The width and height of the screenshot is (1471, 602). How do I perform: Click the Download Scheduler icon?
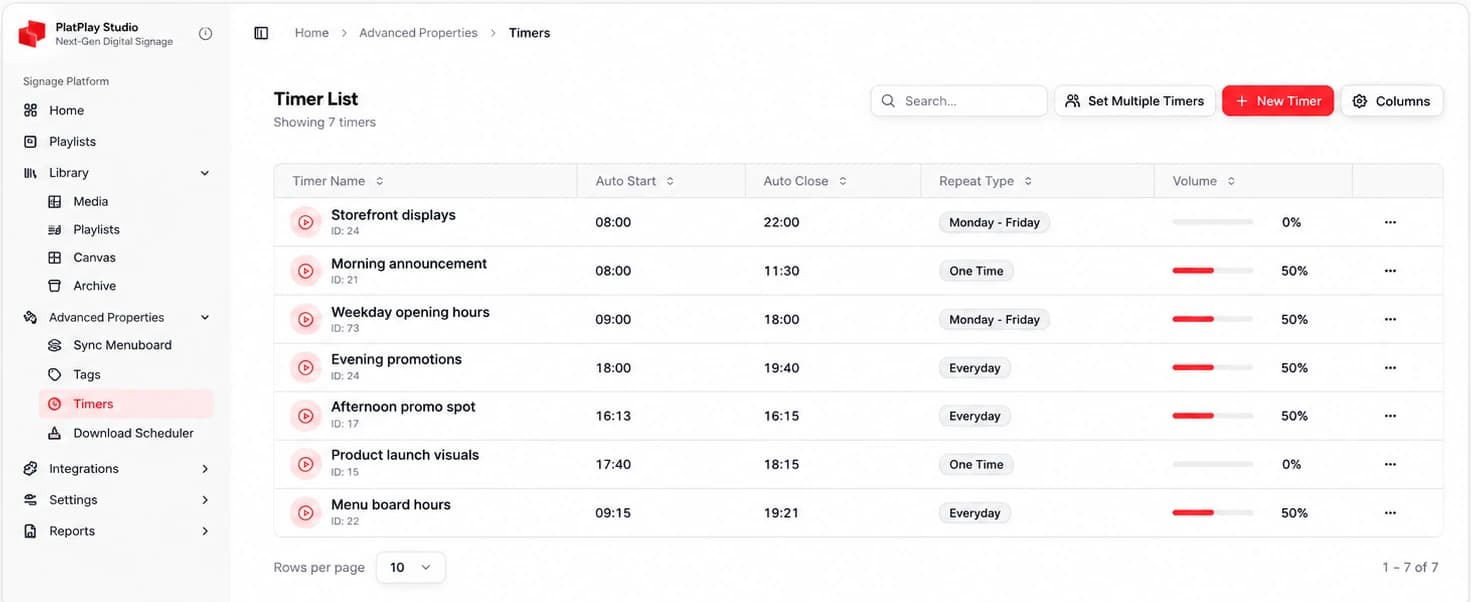55,433
